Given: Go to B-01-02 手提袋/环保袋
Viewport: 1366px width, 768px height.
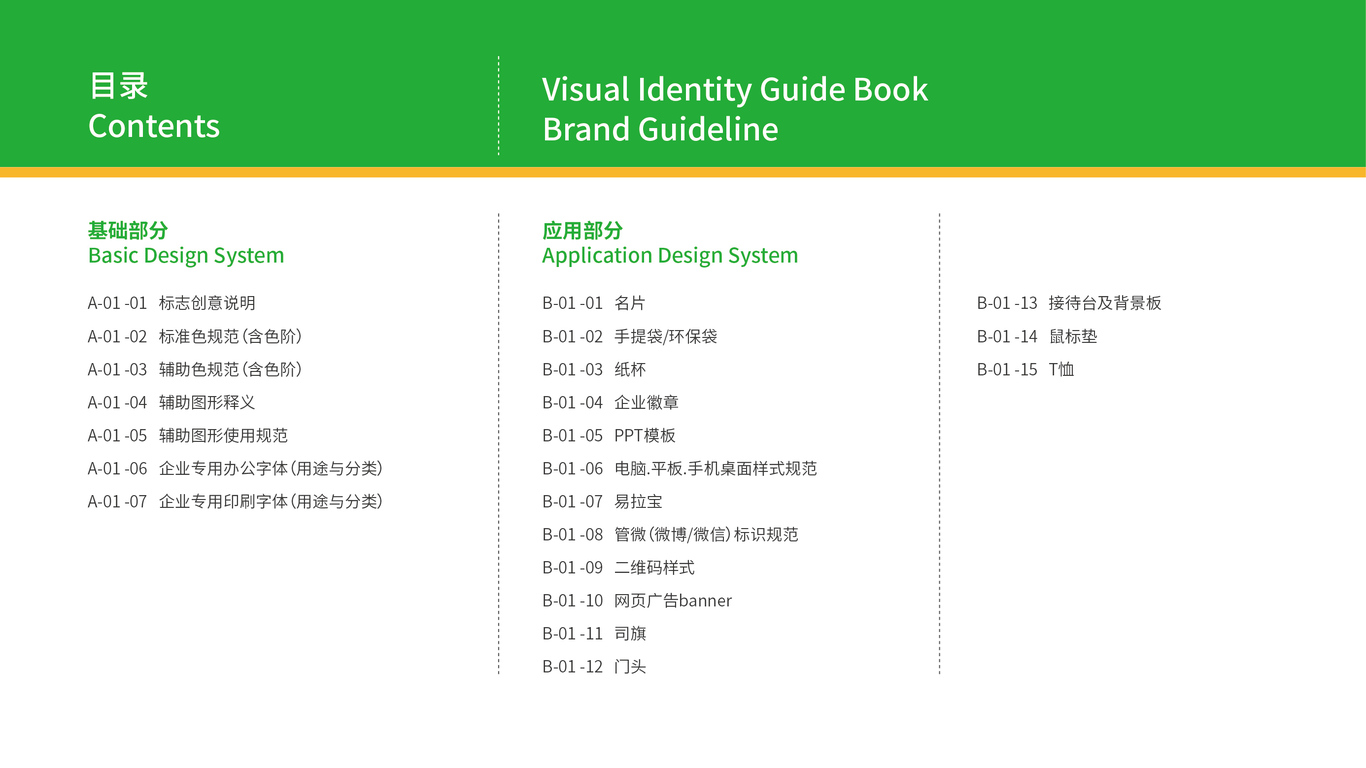Looking at the screenshot, I should tap(630, 336).
